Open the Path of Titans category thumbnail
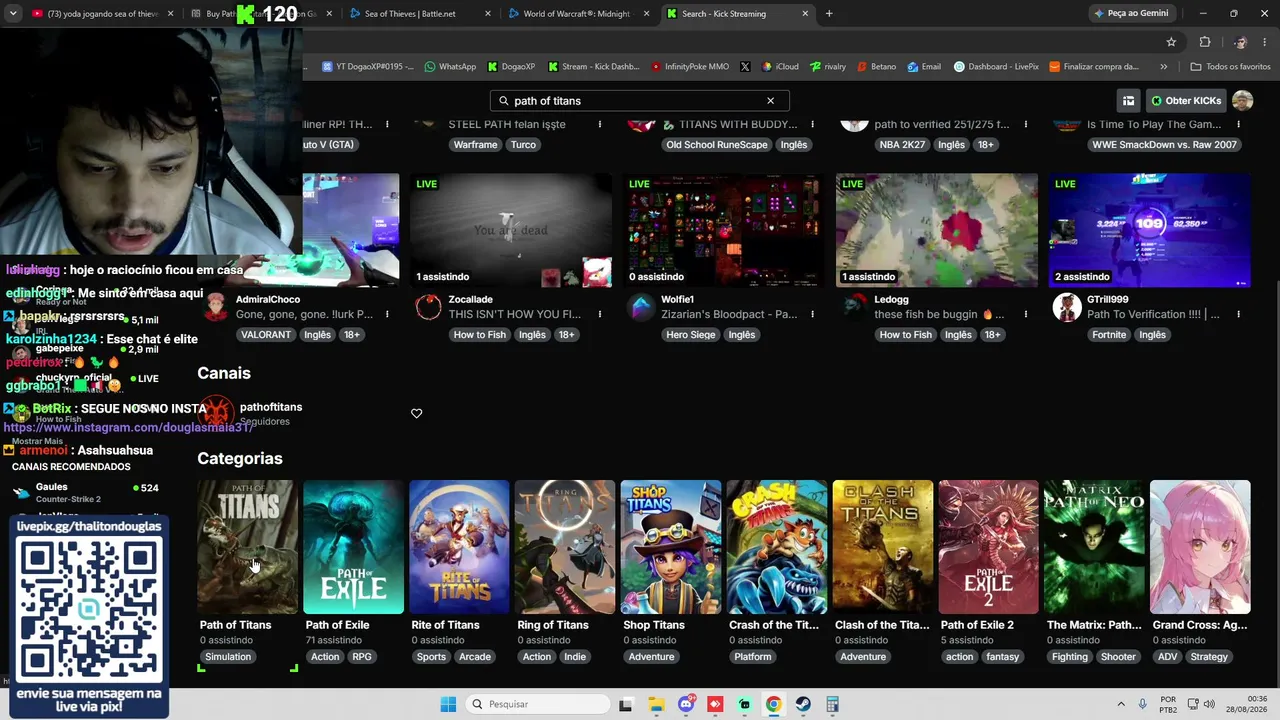1280x720 pixels. pyautogui.click(x=247, y=547)
